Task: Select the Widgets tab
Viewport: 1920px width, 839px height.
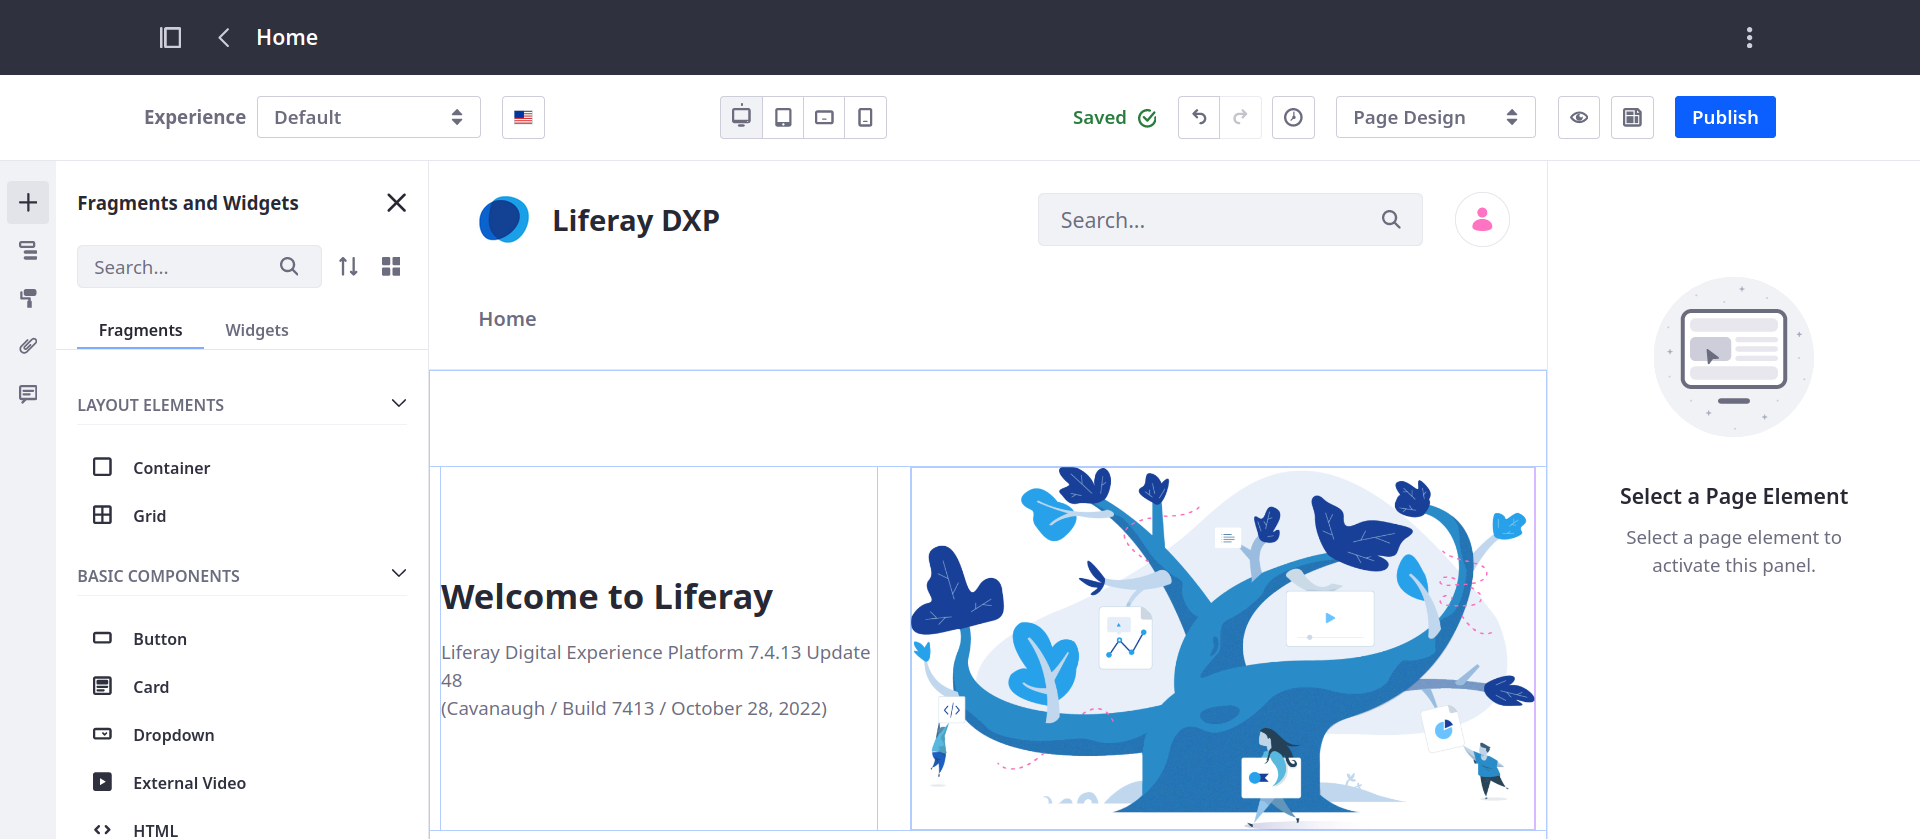Action: point(257,330)
